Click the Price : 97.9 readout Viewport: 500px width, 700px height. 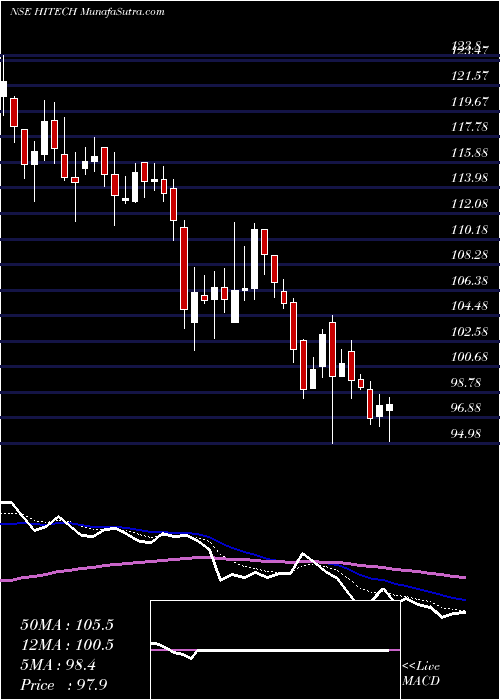click(64, 685)
